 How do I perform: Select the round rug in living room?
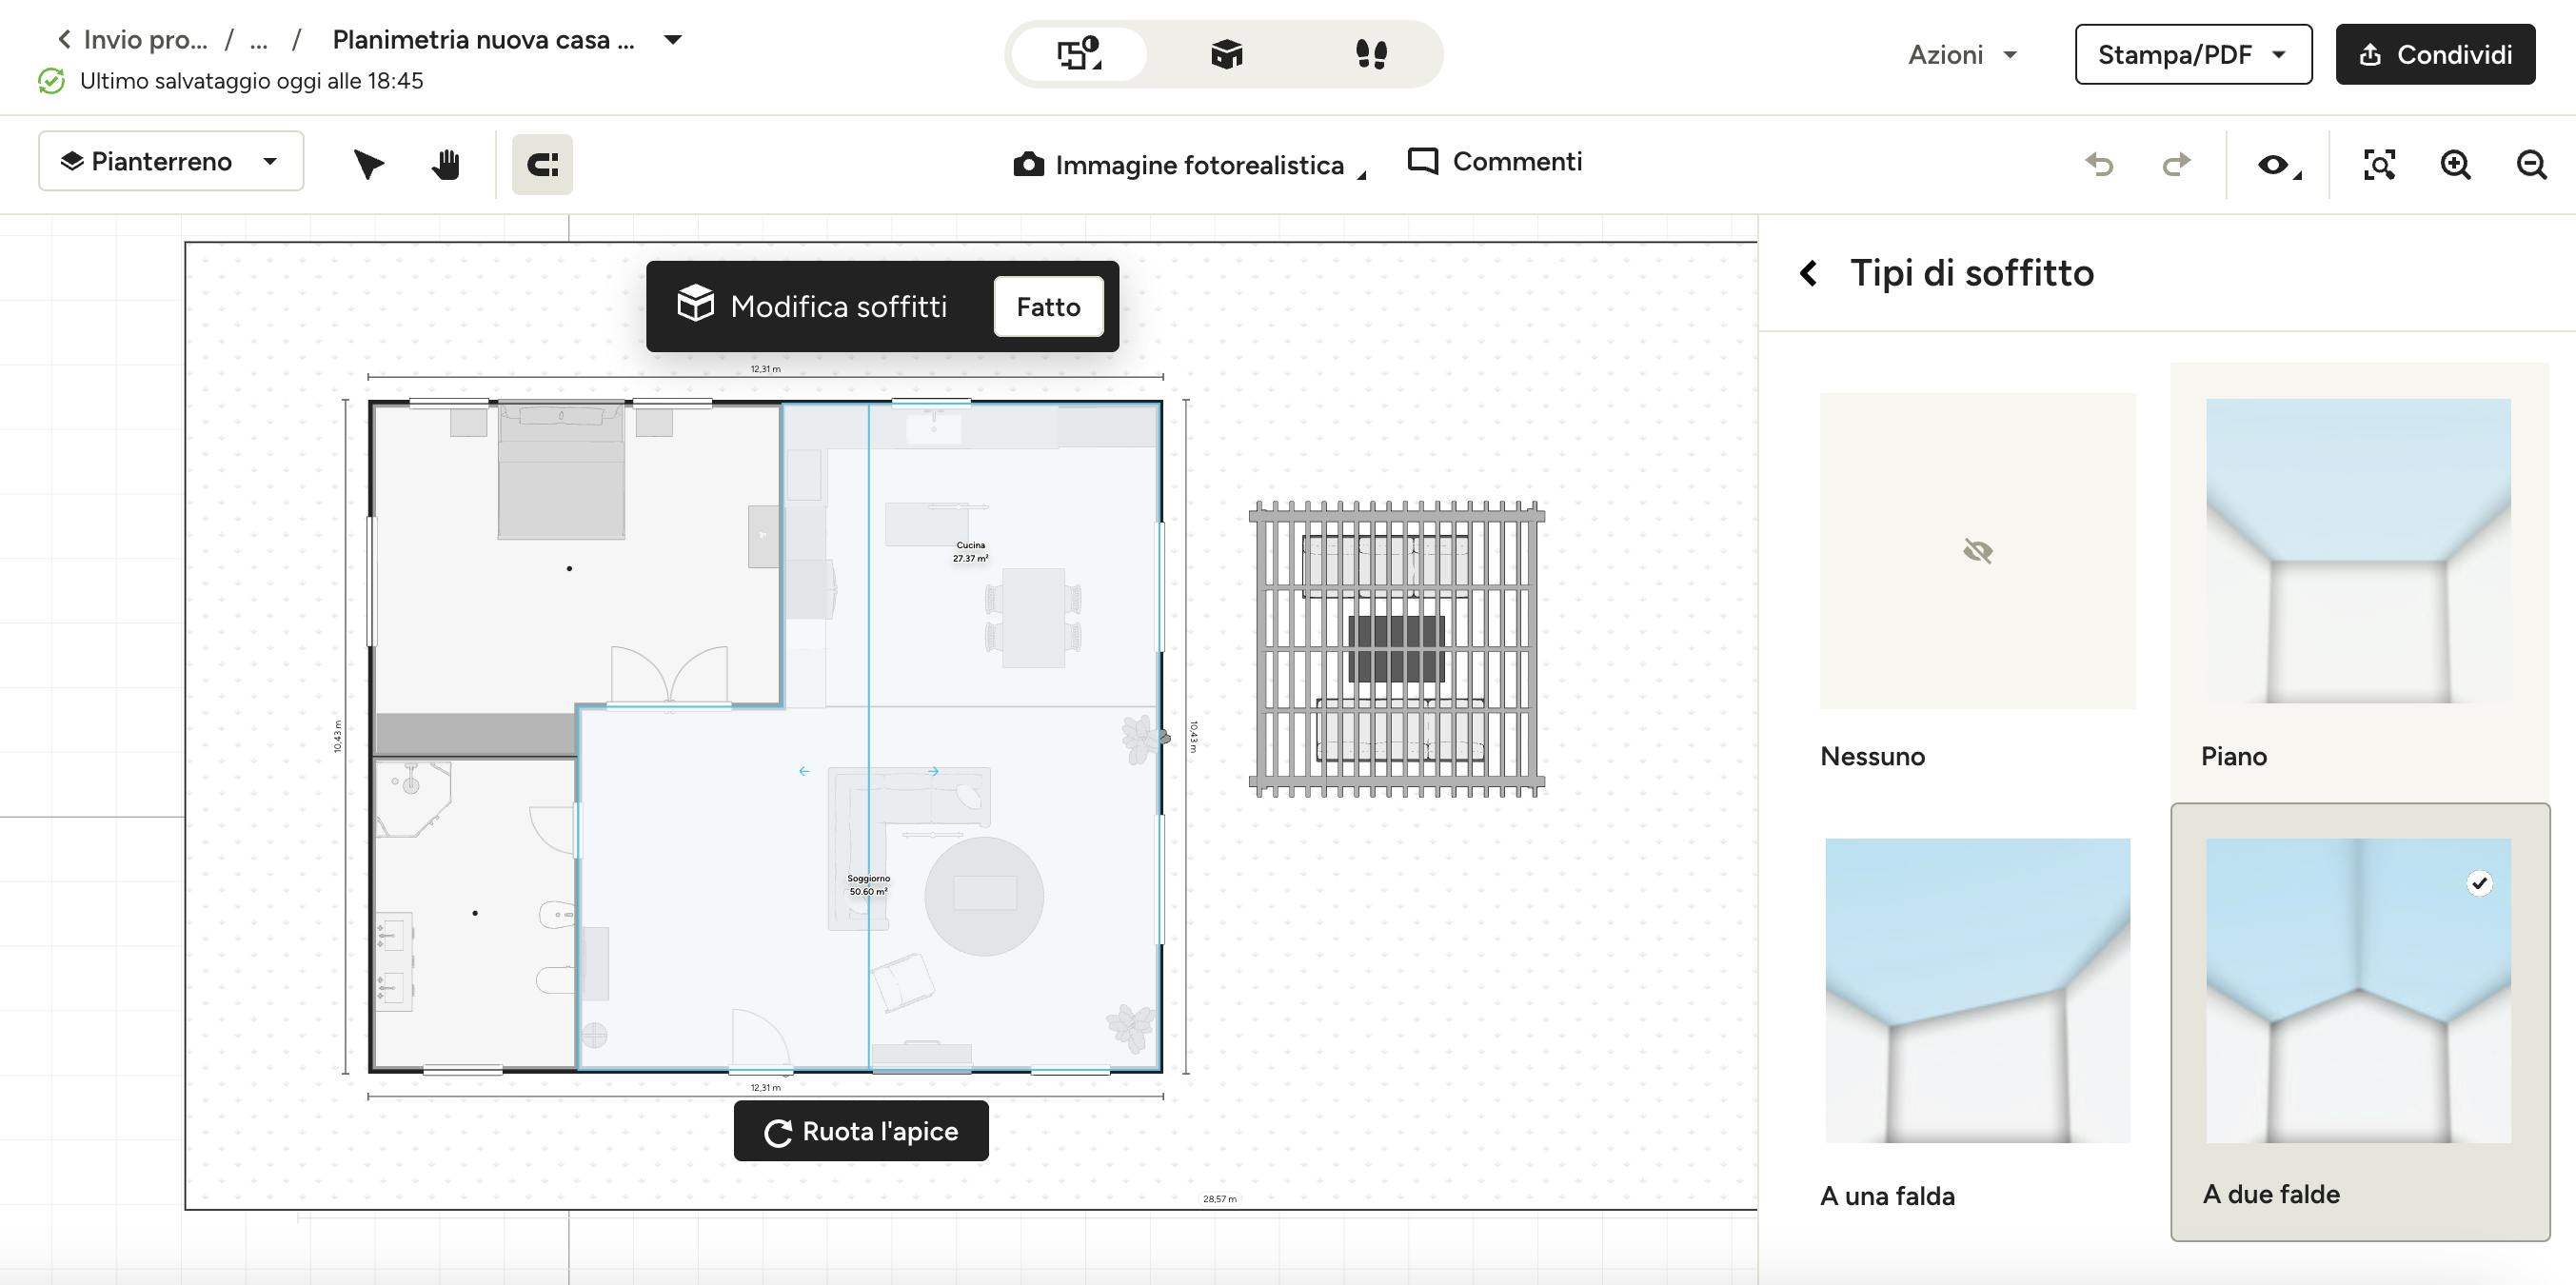coord(984,896)
